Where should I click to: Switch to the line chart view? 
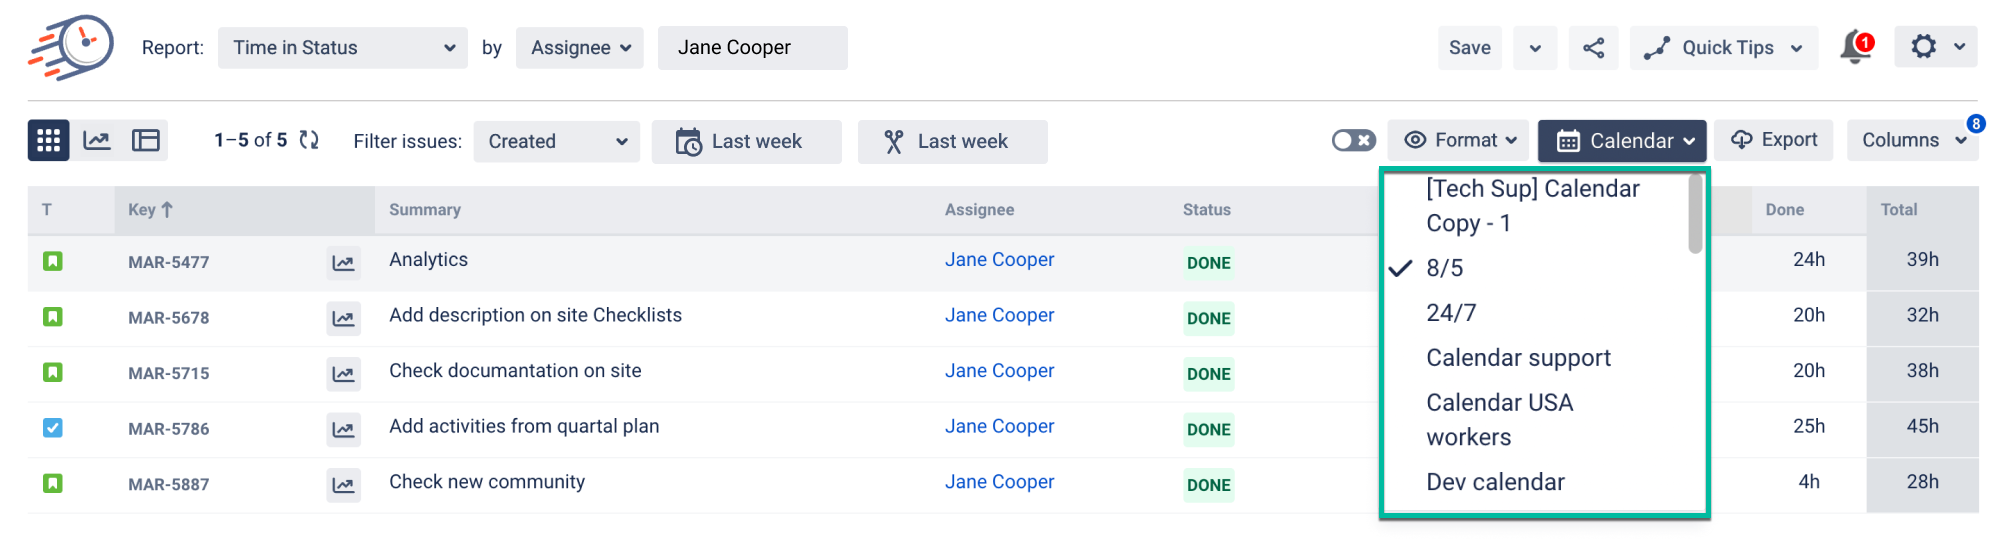point(97,141)
